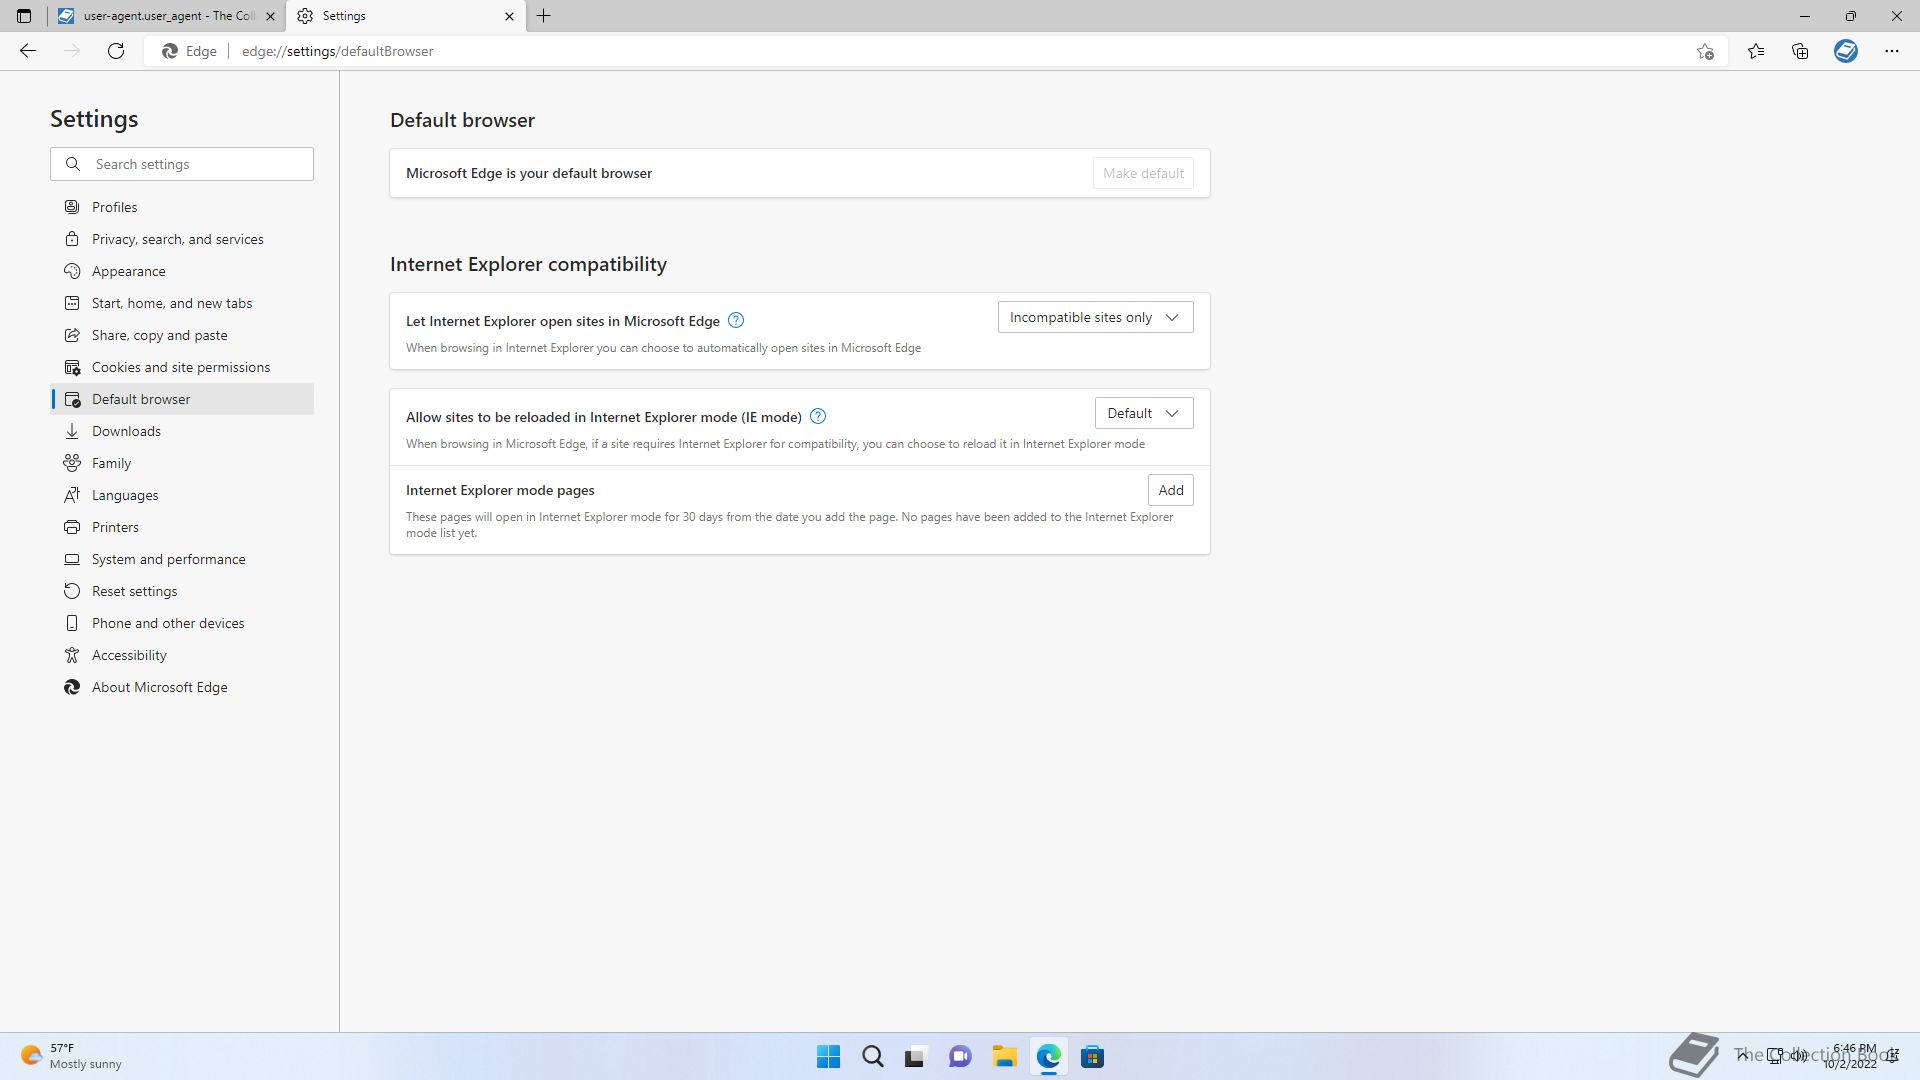Image resolution: width=1920 pixels, height=1080 pixels.
Task: Open File Explorer from the taskbar
Action: [x=1004, y=1057]
